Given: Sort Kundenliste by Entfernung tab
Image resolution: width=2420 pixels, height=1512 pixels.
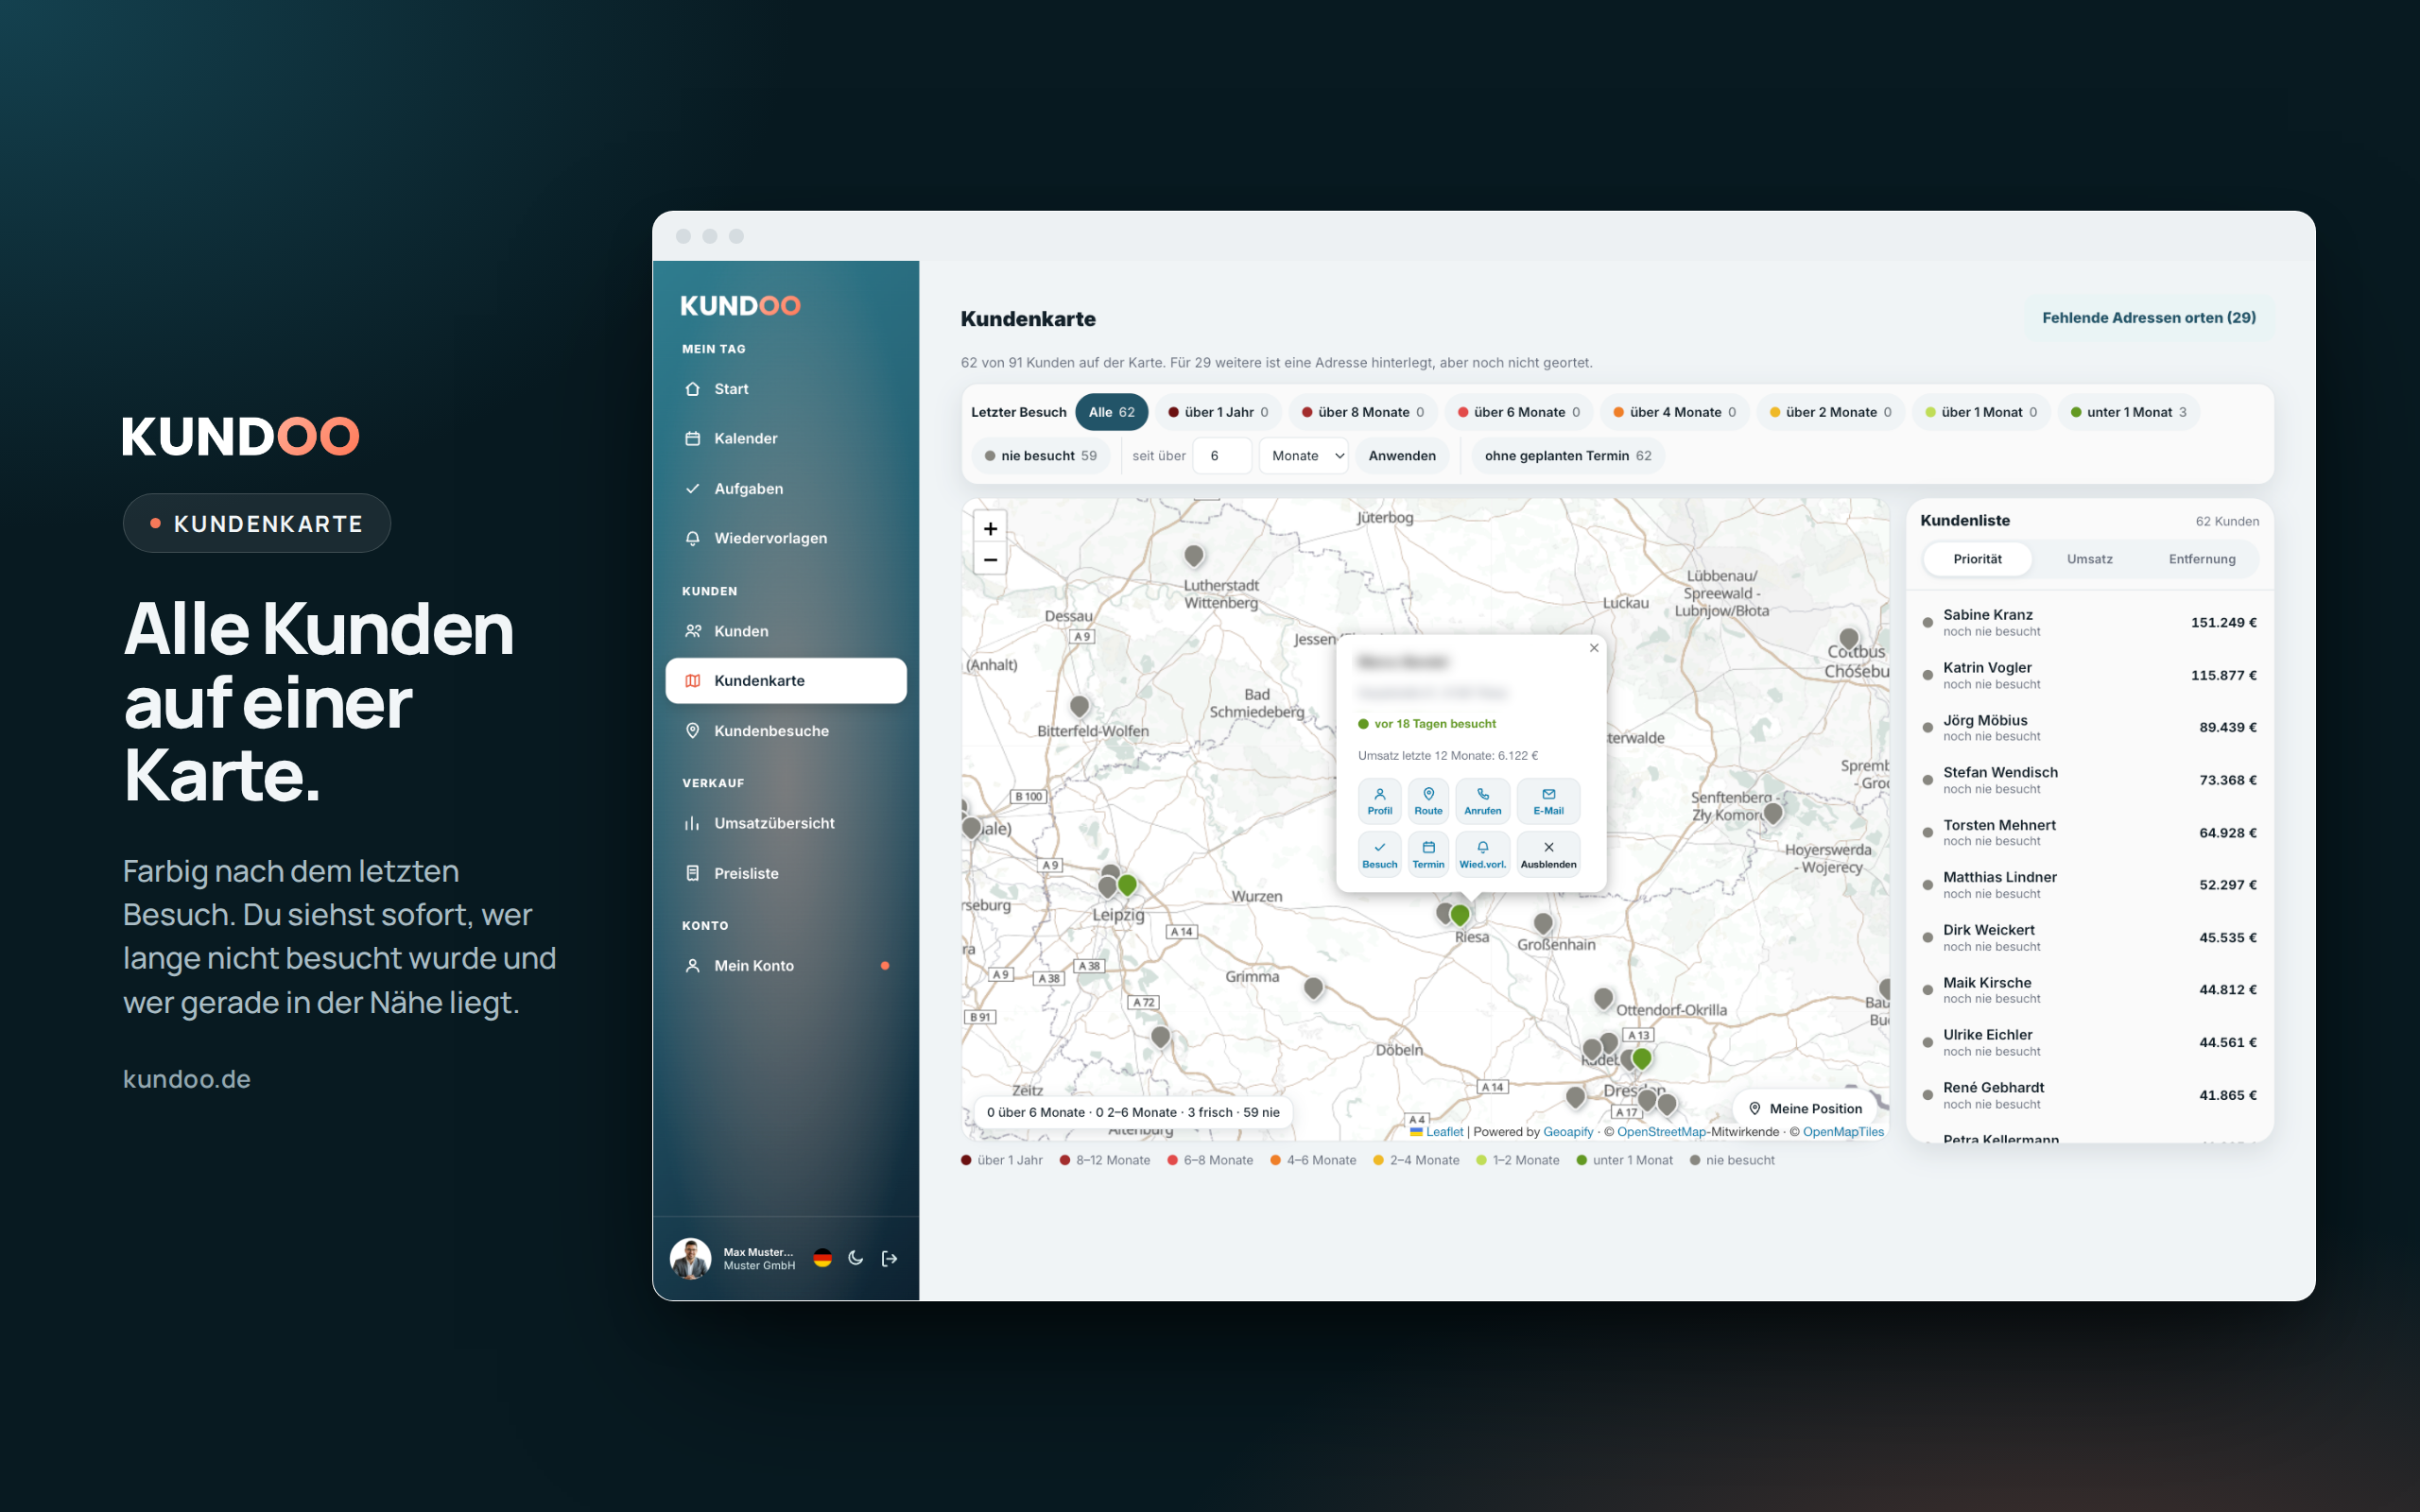Looking at the screenshot, I should [x=2201, y=559].
